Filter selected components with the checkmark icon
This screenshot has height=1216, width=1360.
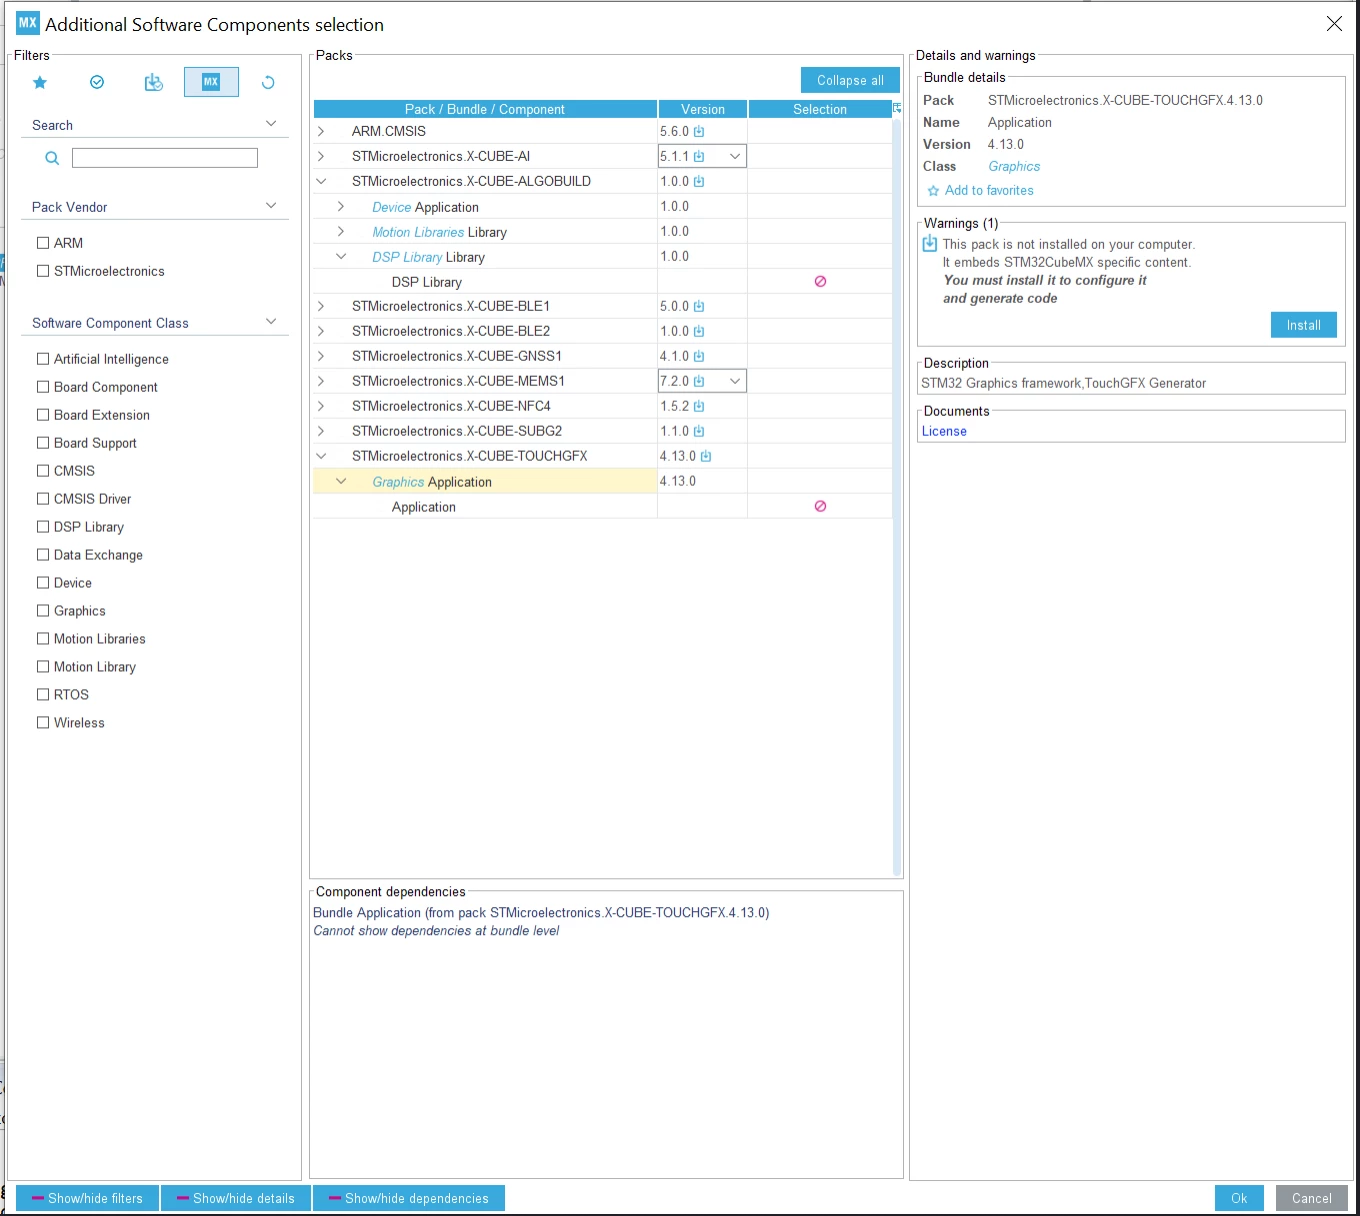click(97, 83)
